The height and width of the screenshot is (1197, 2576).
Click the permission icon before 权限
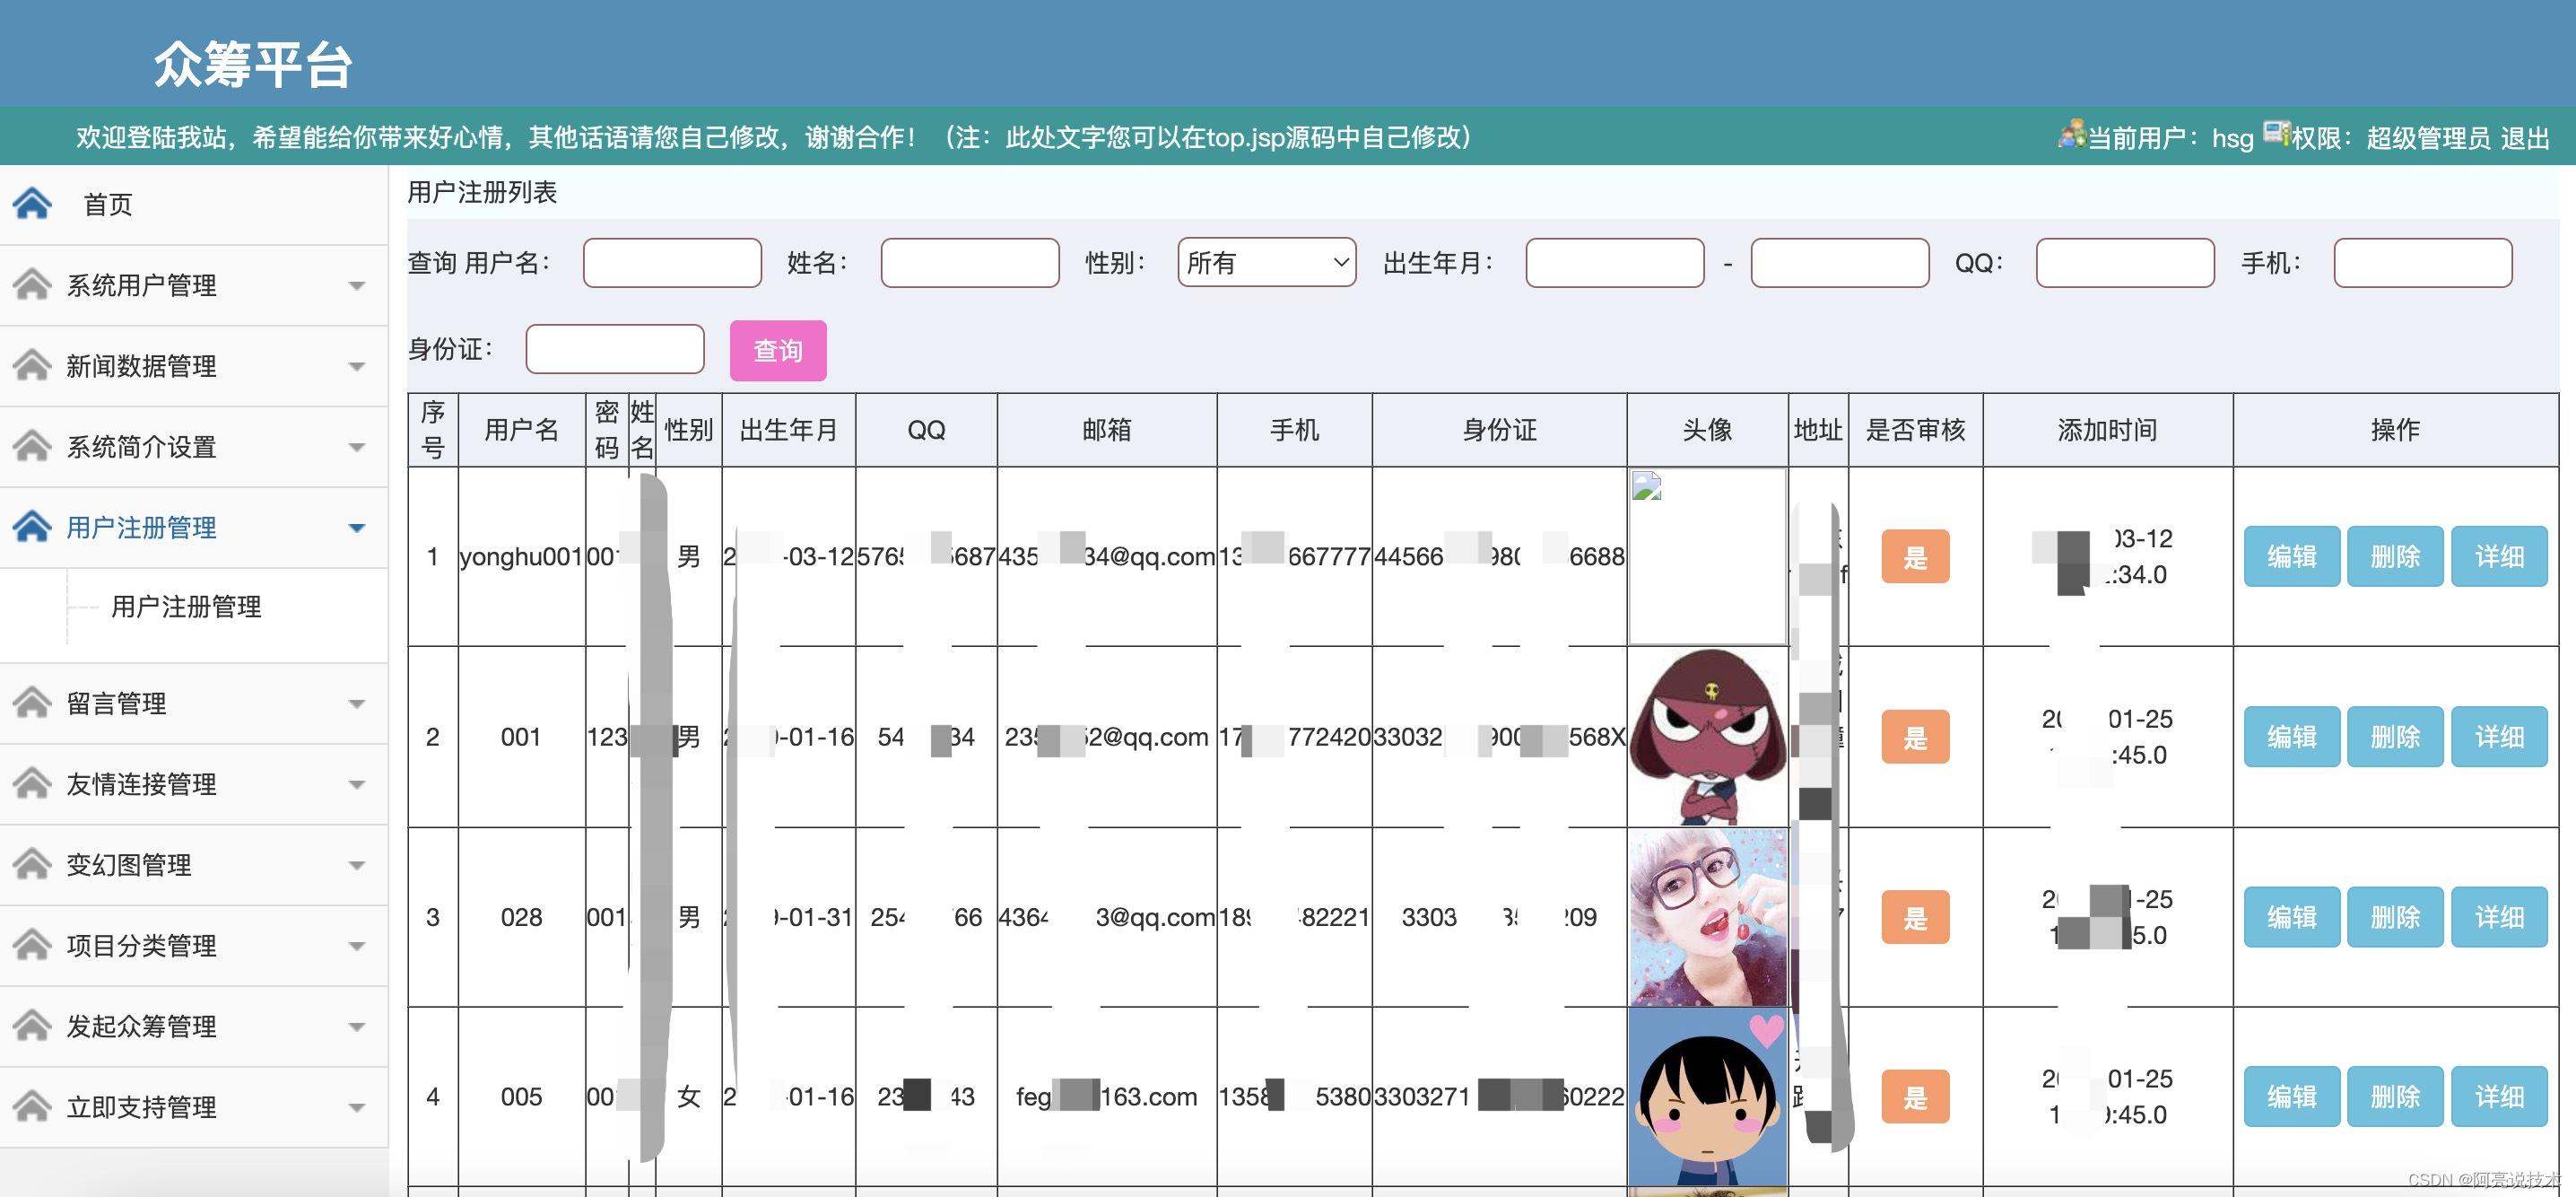[x=2276, y=133]
